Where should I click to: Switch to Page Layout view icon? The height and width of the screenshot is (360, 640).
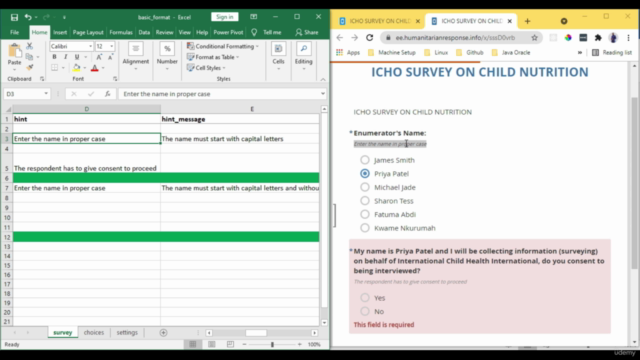(x=211, y=344)
